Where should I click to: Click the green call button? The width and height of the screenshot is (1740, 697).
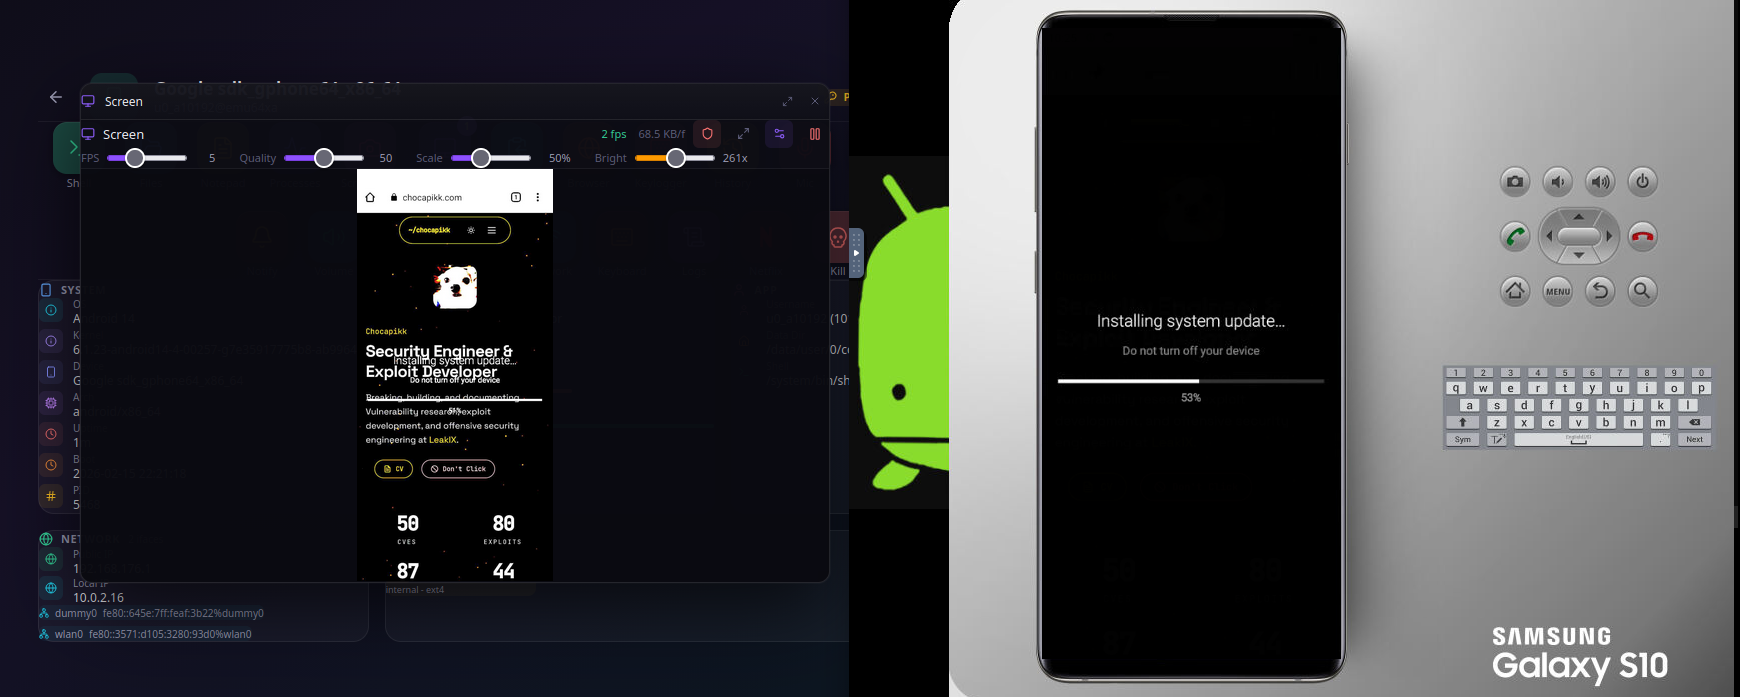(x=1515, y=237)
